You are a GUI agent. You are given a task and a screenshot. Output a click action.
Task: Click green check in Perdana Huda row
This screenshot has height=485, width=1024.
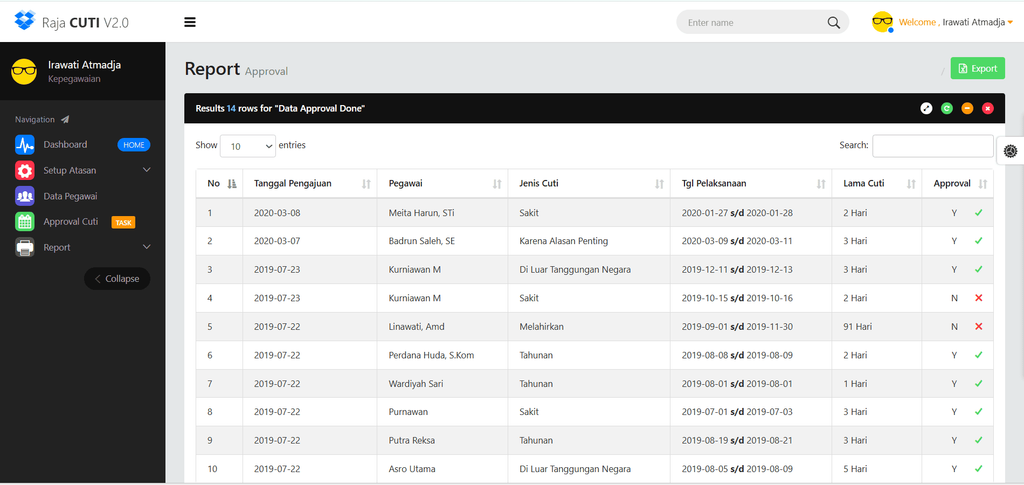978,355
